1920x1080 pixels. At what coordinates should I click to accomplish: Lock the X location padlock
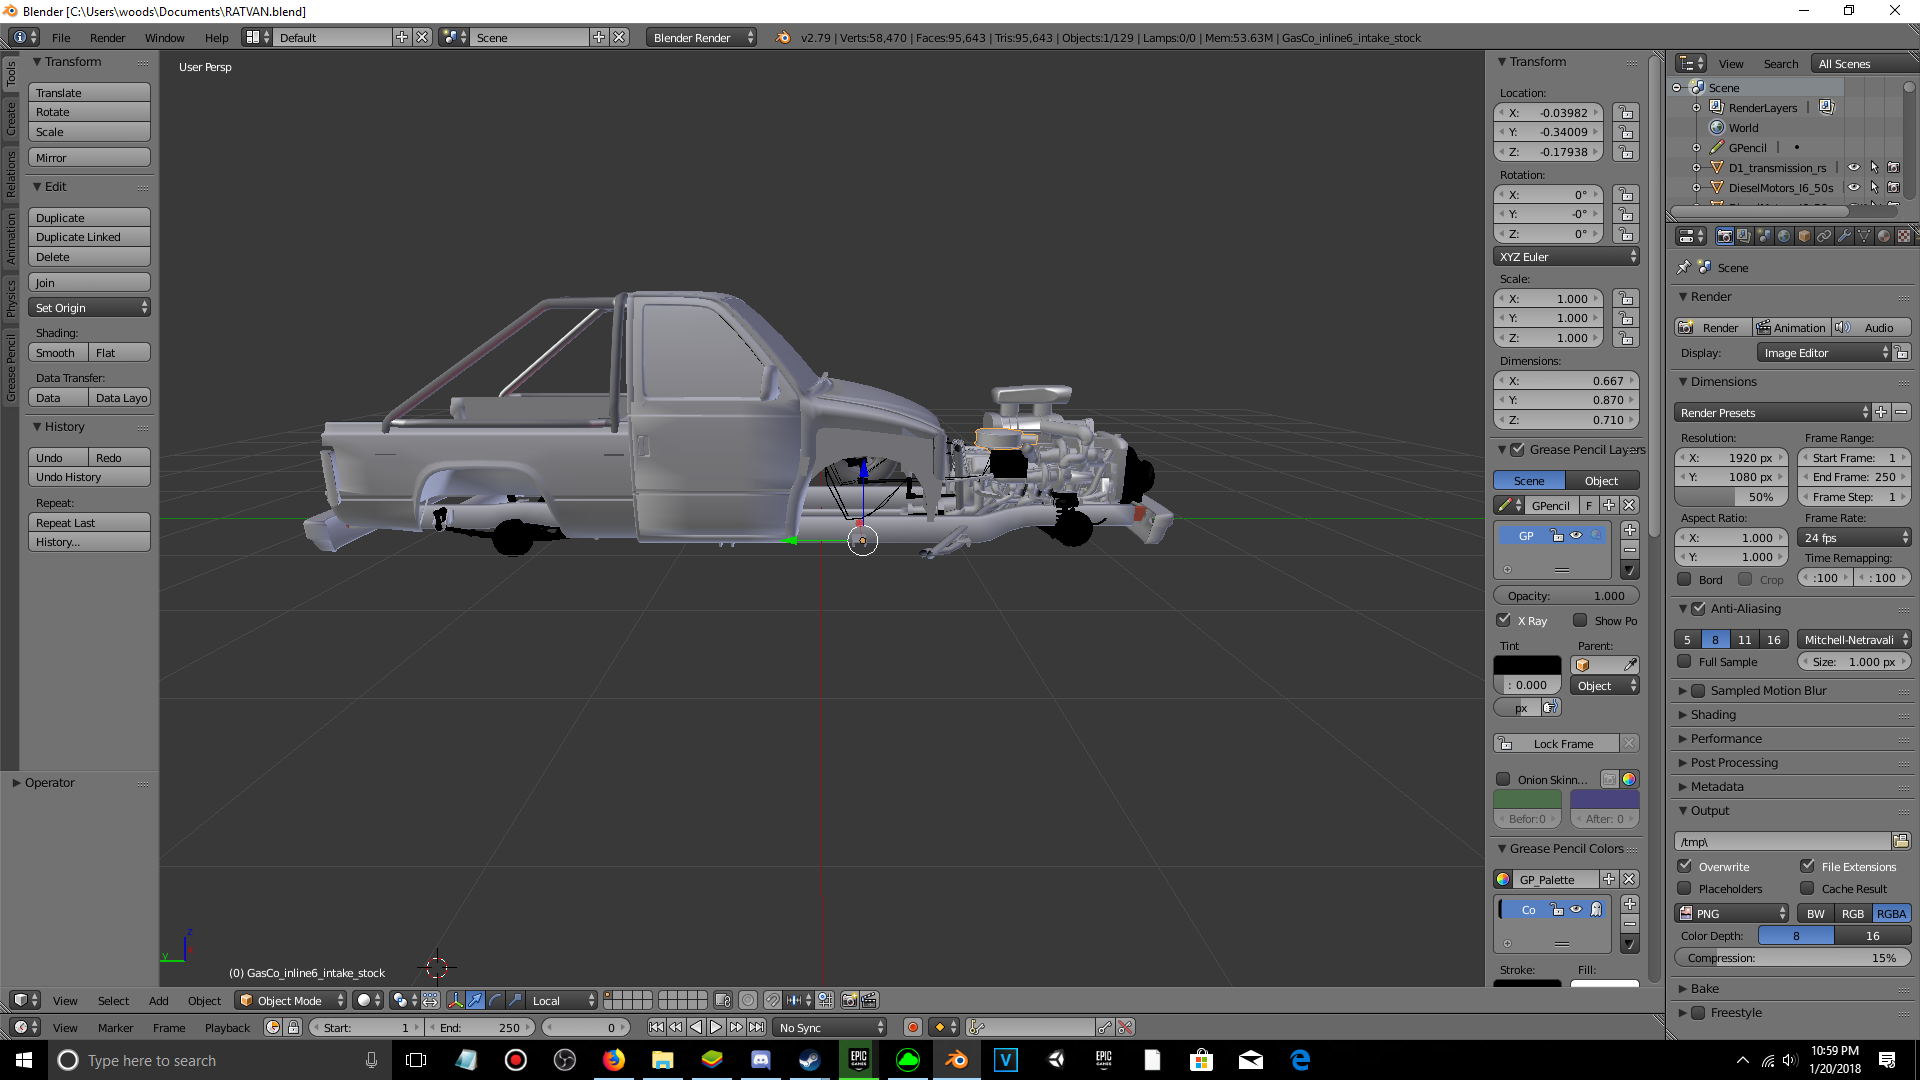(1626, 113)
